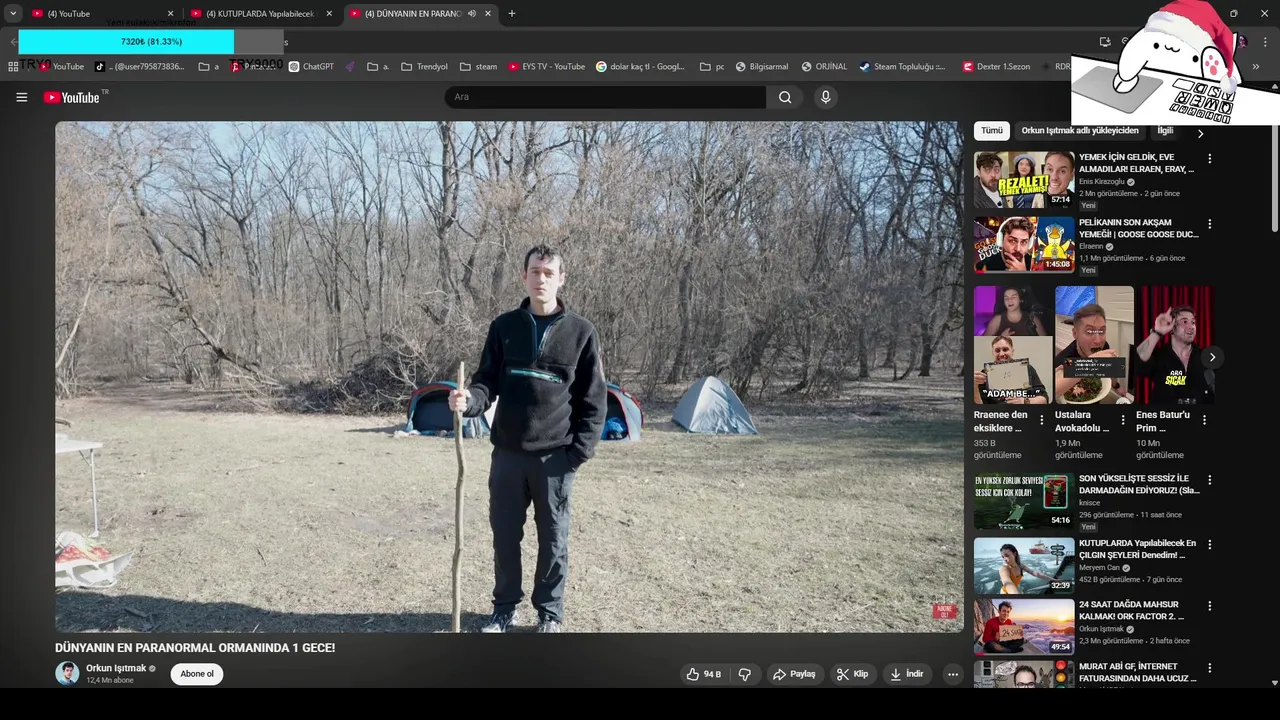The height and width of the screenshot is (720, 1280).
Task: Focus the 'Ara' search field
Action: pos(605,97)
